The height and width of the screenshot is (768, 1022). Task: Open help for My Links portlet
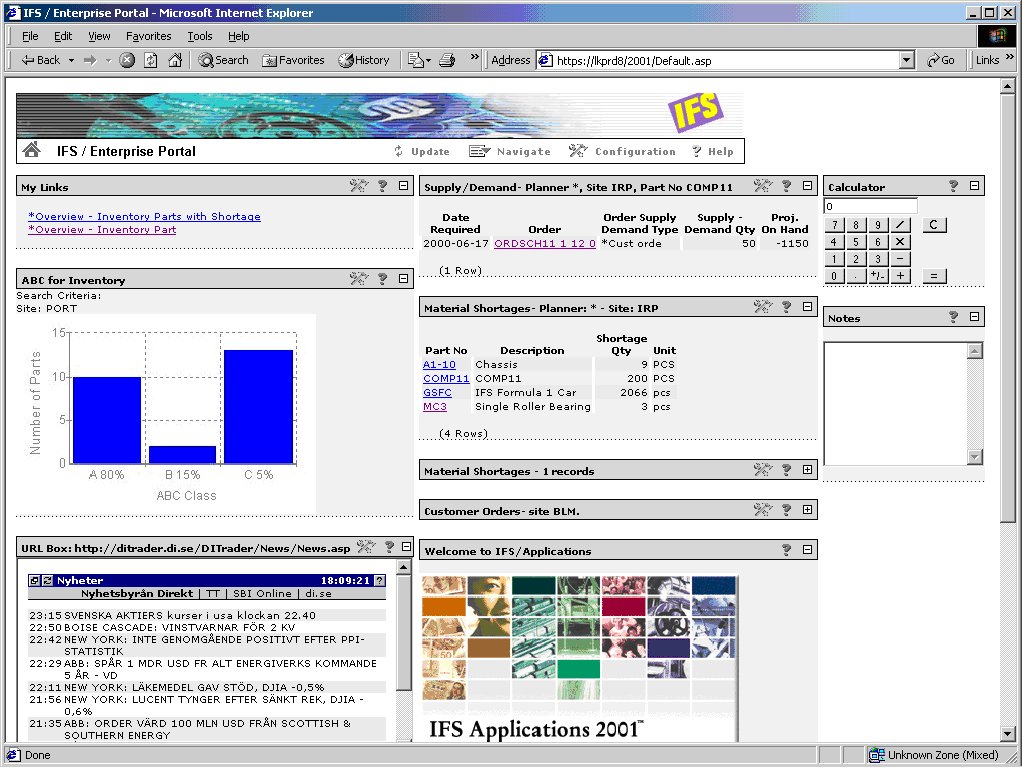click(x=383, y=186)
